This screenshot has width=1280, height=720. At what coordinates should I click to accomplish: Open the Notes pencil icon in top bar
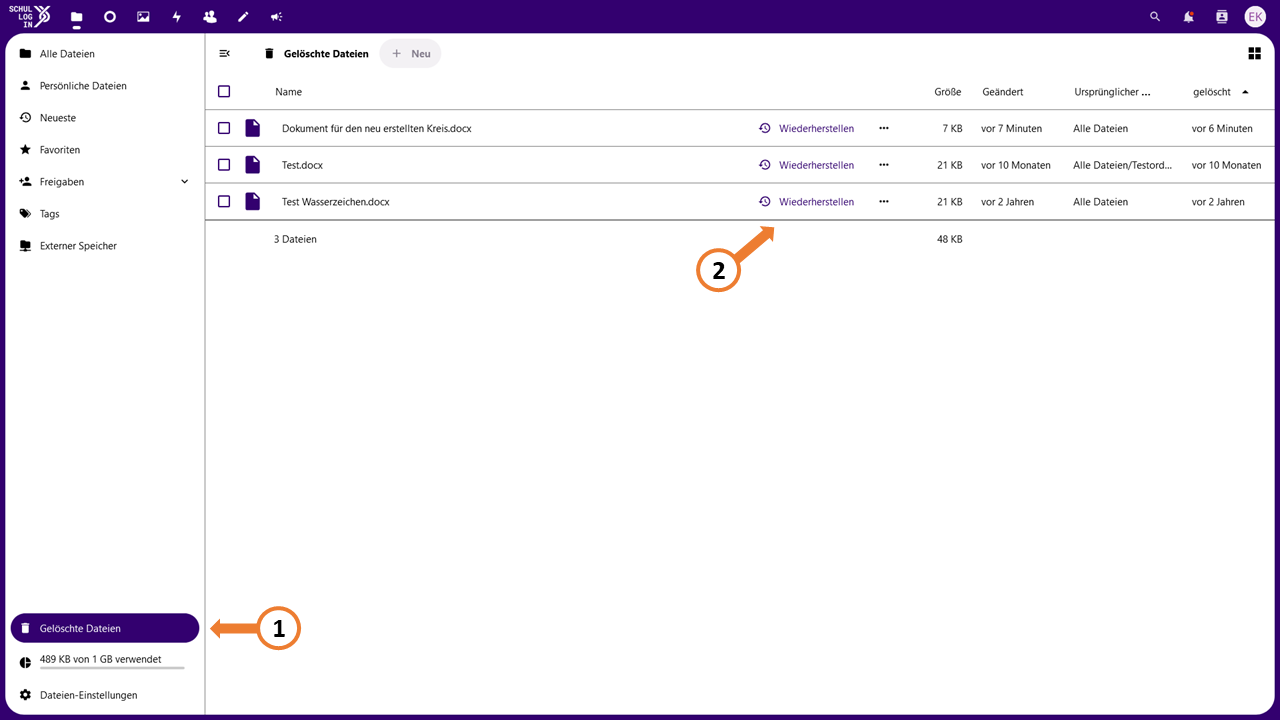pyautogui.click(x=243, y=17)
